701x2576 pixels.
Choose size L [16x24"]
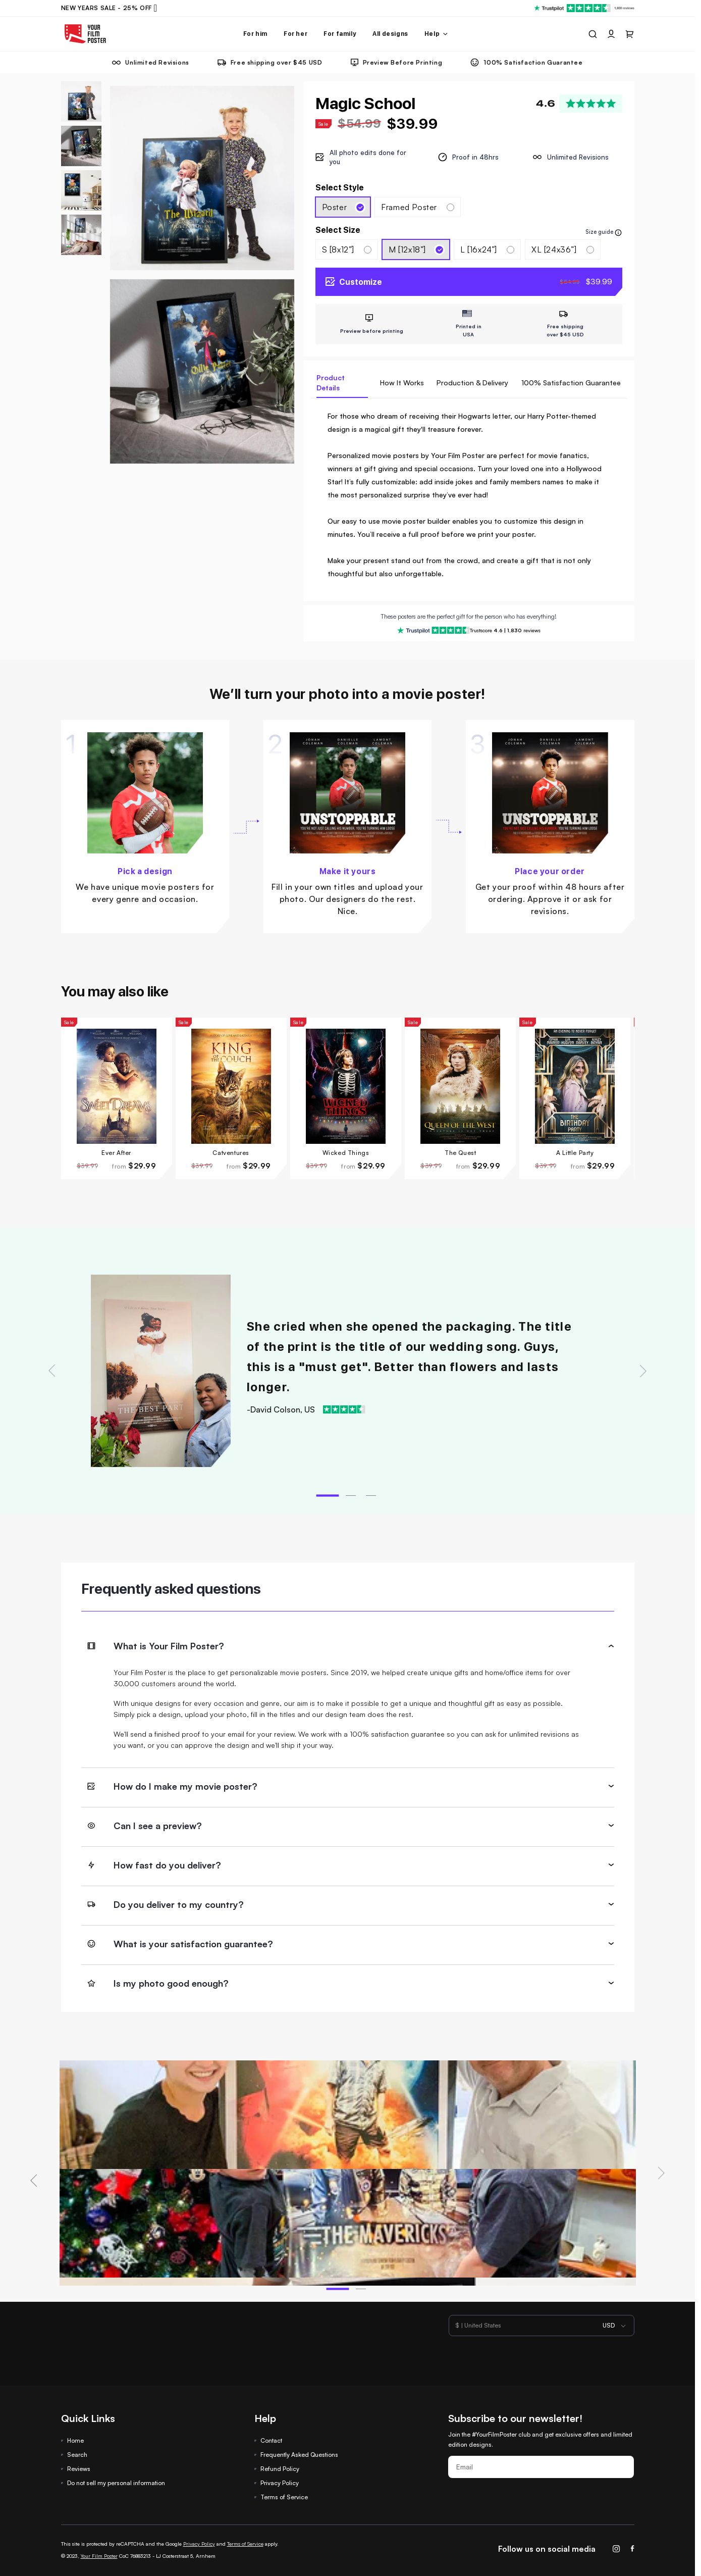coord(487,250)
